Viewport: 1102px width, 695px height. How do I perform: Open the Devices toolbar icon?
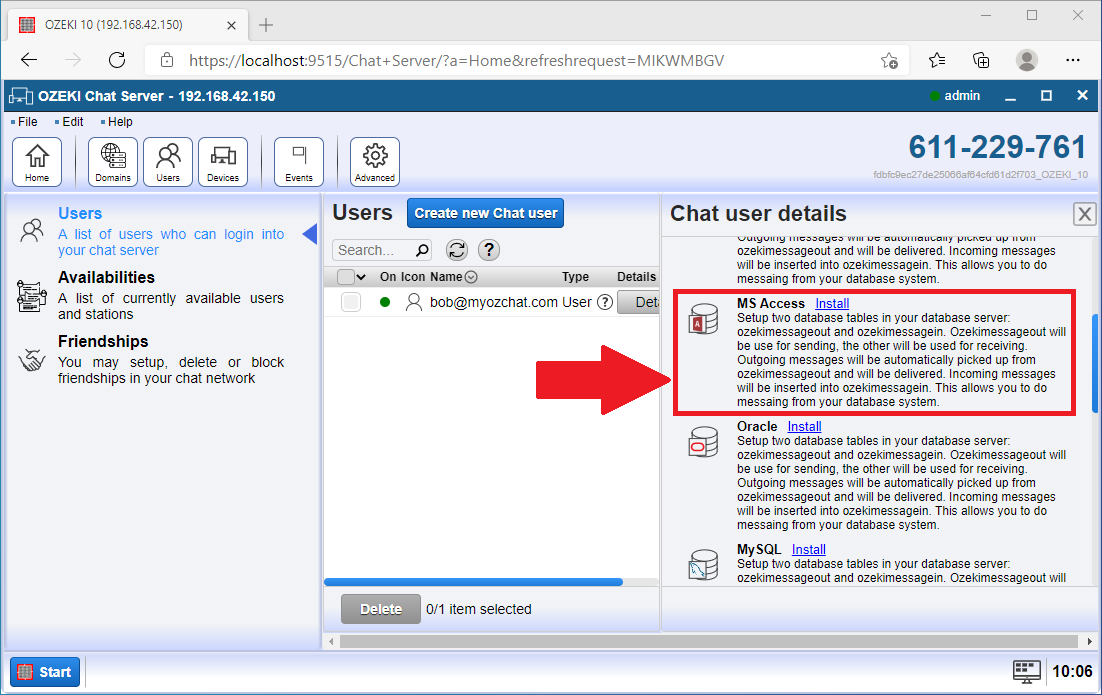click(x=222, y=161)
